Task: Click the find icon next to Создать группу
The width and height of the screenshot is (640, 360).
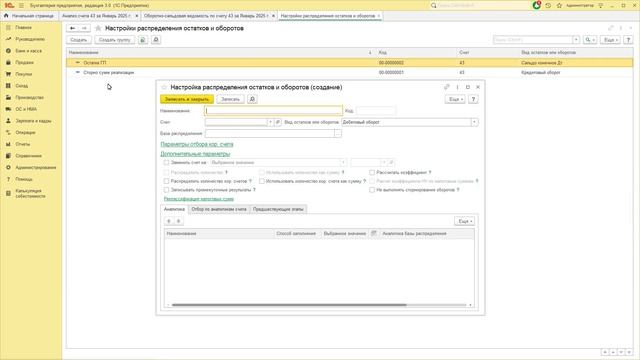Action: (156, 40)
